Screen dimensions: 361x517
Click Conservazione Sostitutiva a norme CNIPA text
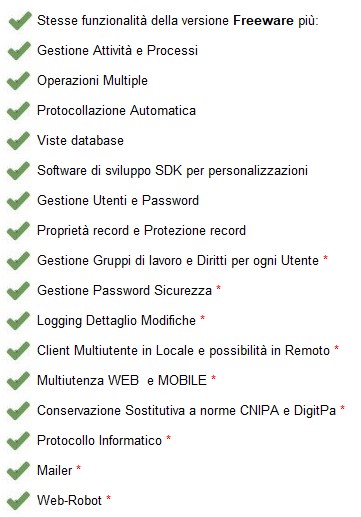coord(158,410)
